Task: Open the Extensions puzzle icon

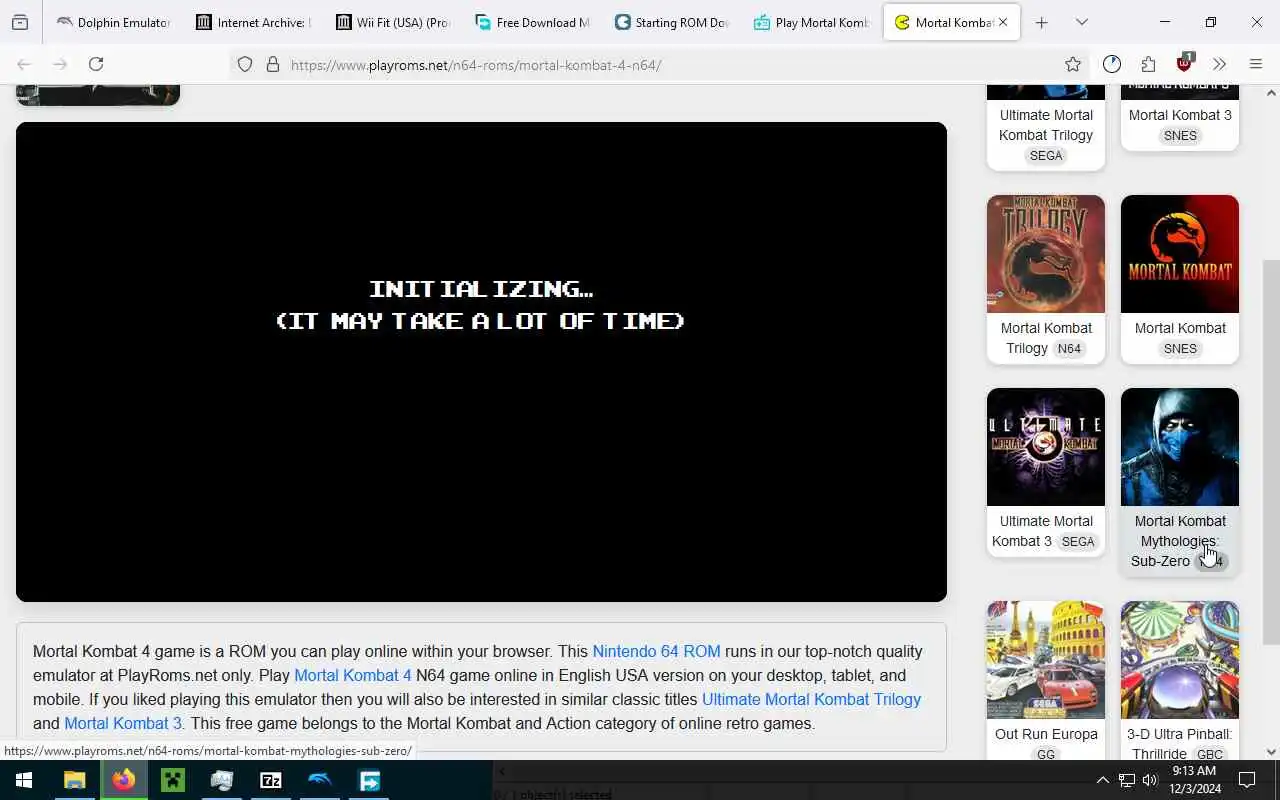Action: click(1148, 64)
